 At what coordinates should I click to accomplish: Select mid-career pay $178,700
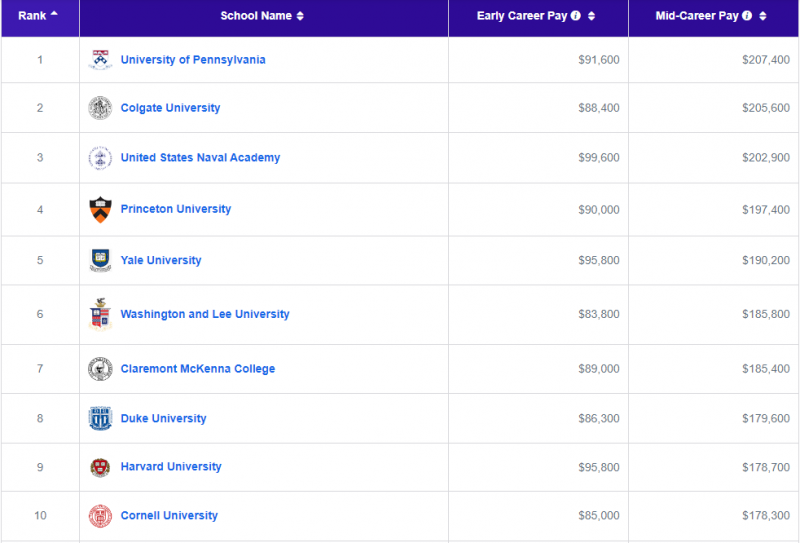pyautogui.click(x=766, y=467)
